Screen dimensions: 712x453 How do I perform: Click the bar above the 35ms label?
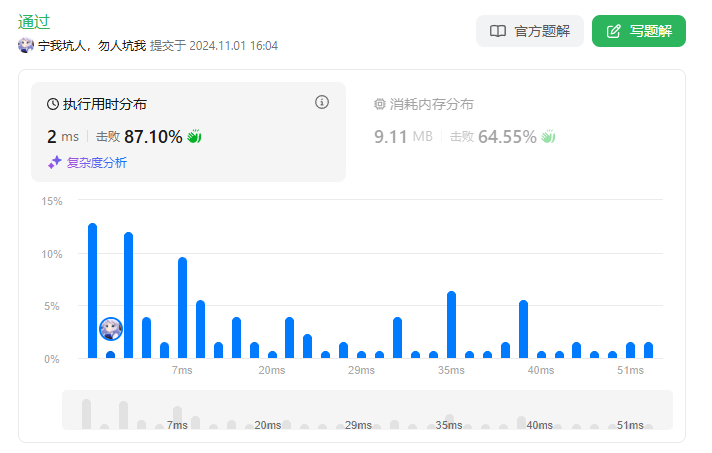click(452, 324)
